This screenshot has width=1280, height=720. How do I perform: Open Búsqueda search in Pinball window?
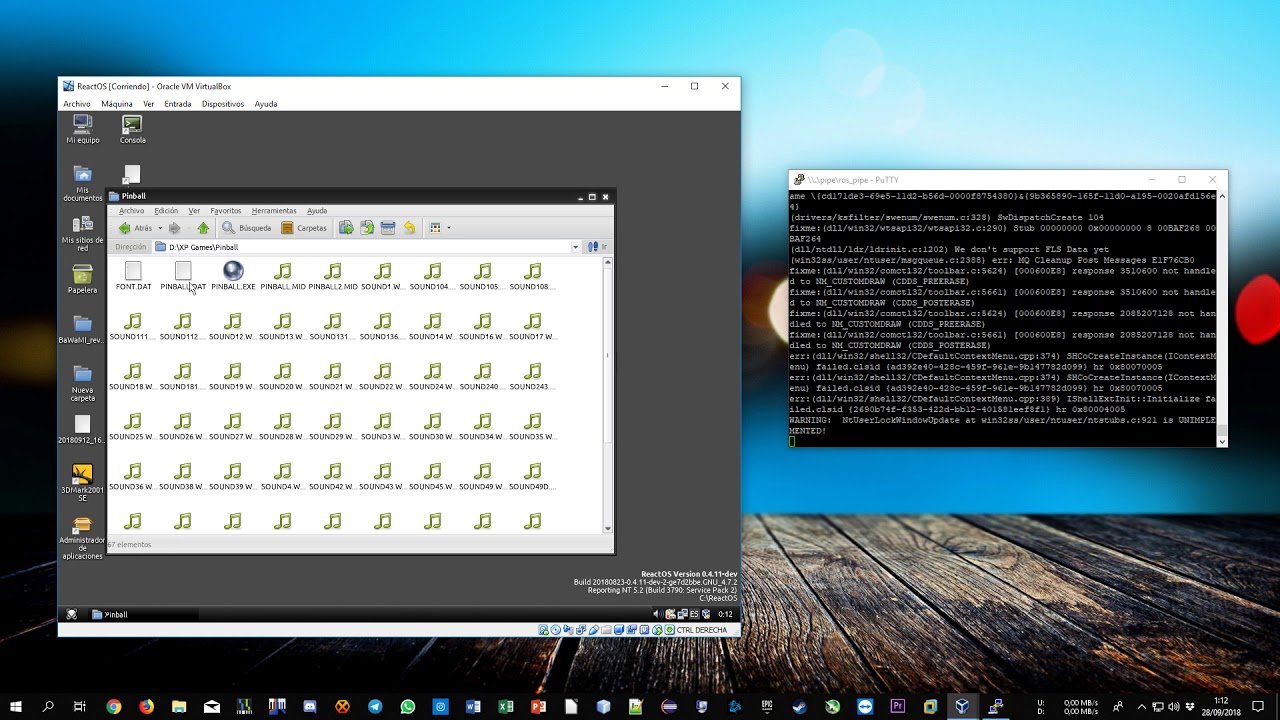(x=246, y=228)
